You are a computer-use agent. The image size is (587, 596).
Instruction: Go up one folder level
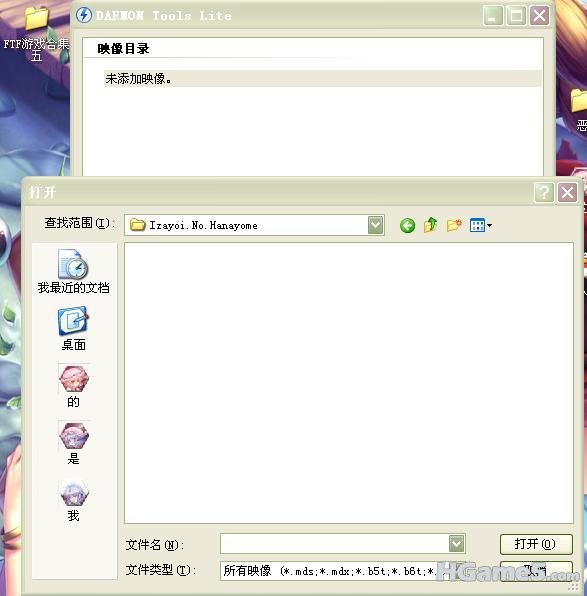431,225
